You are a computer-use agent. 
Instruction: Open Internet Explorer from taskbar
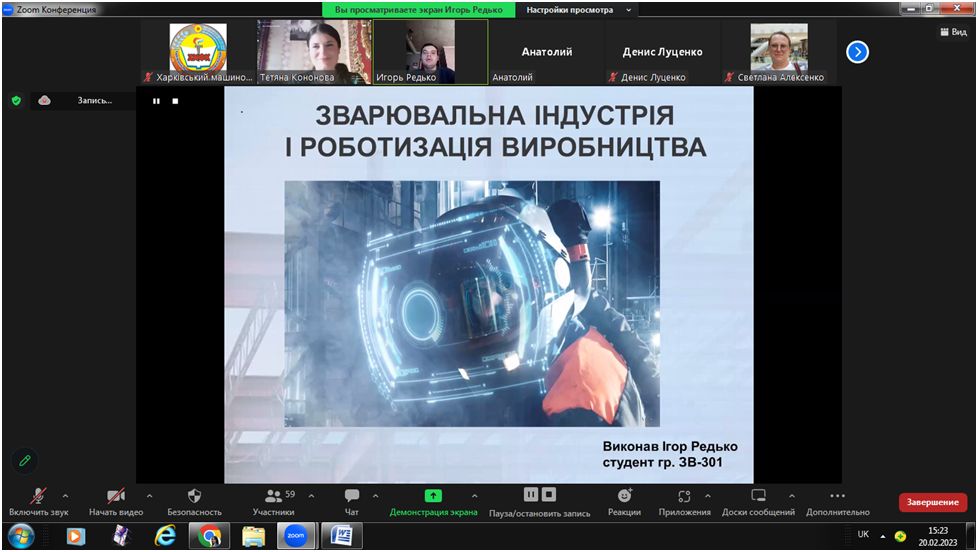pyautogui.click(x=165, y=536)
